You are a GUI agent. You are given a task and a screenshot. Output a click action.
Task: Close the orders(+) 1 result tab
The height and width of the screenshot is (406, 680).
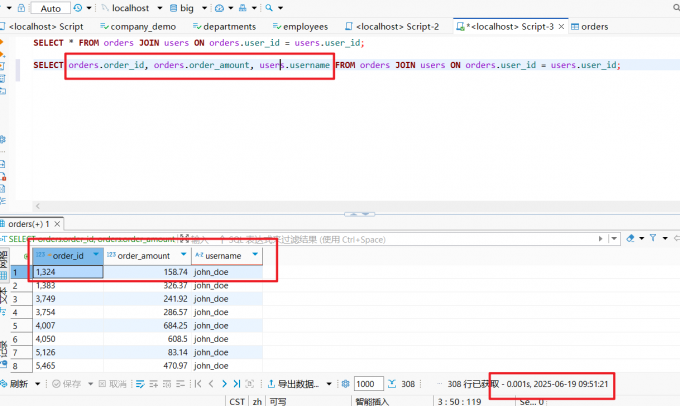coord(57,224)
